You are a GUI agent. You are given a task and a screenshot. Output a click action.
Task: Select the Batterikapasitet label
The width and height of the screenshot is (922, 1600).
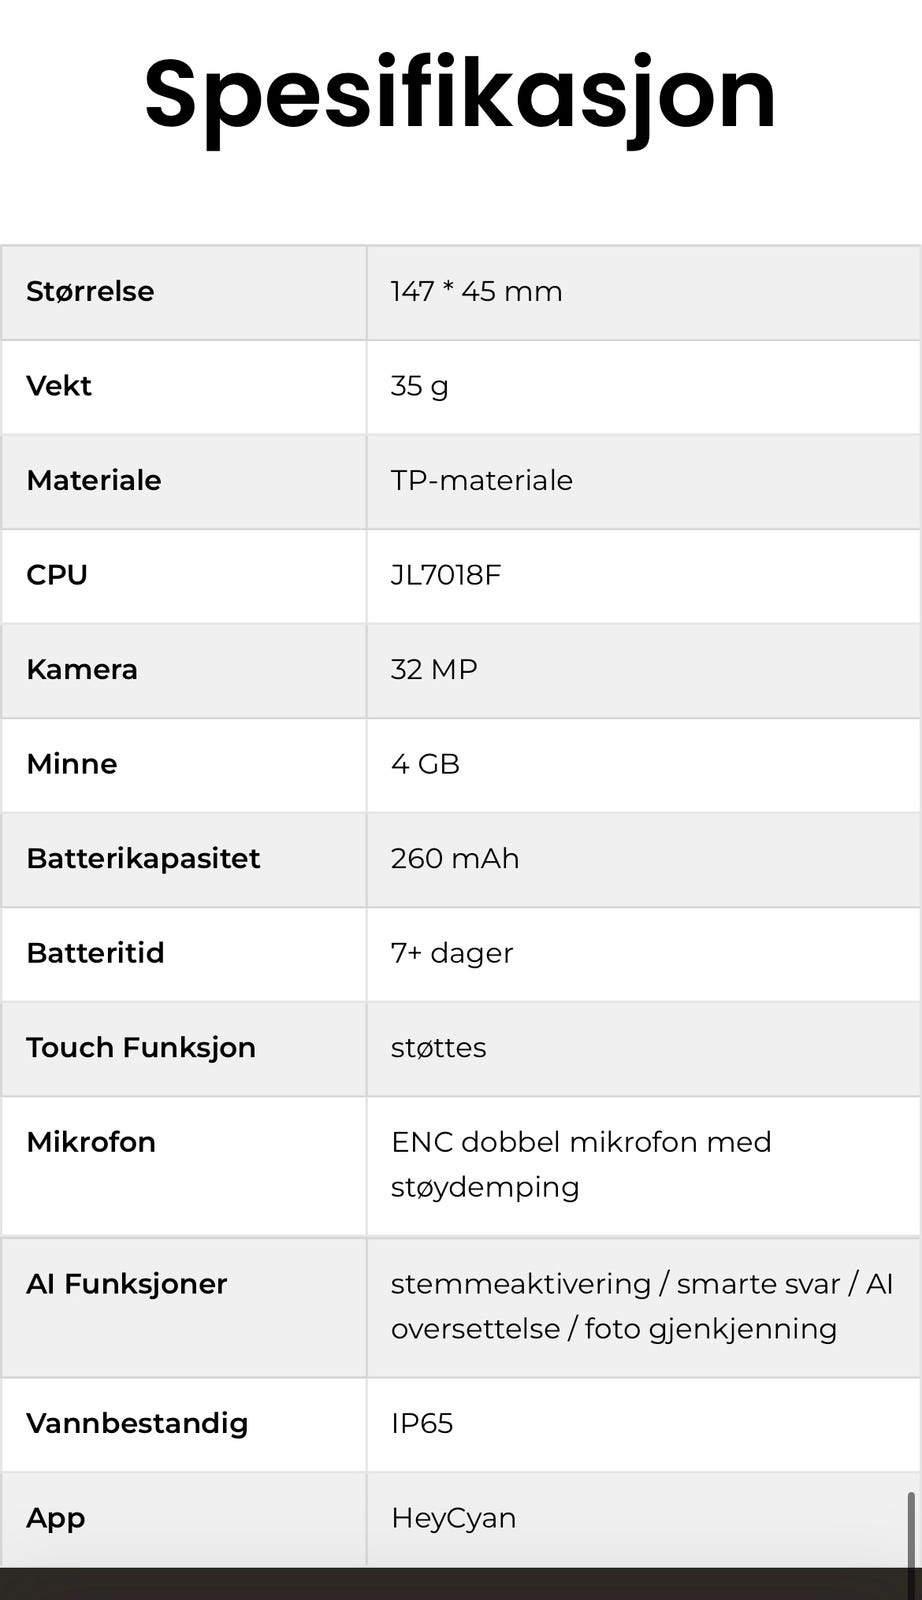click(143, 859)
